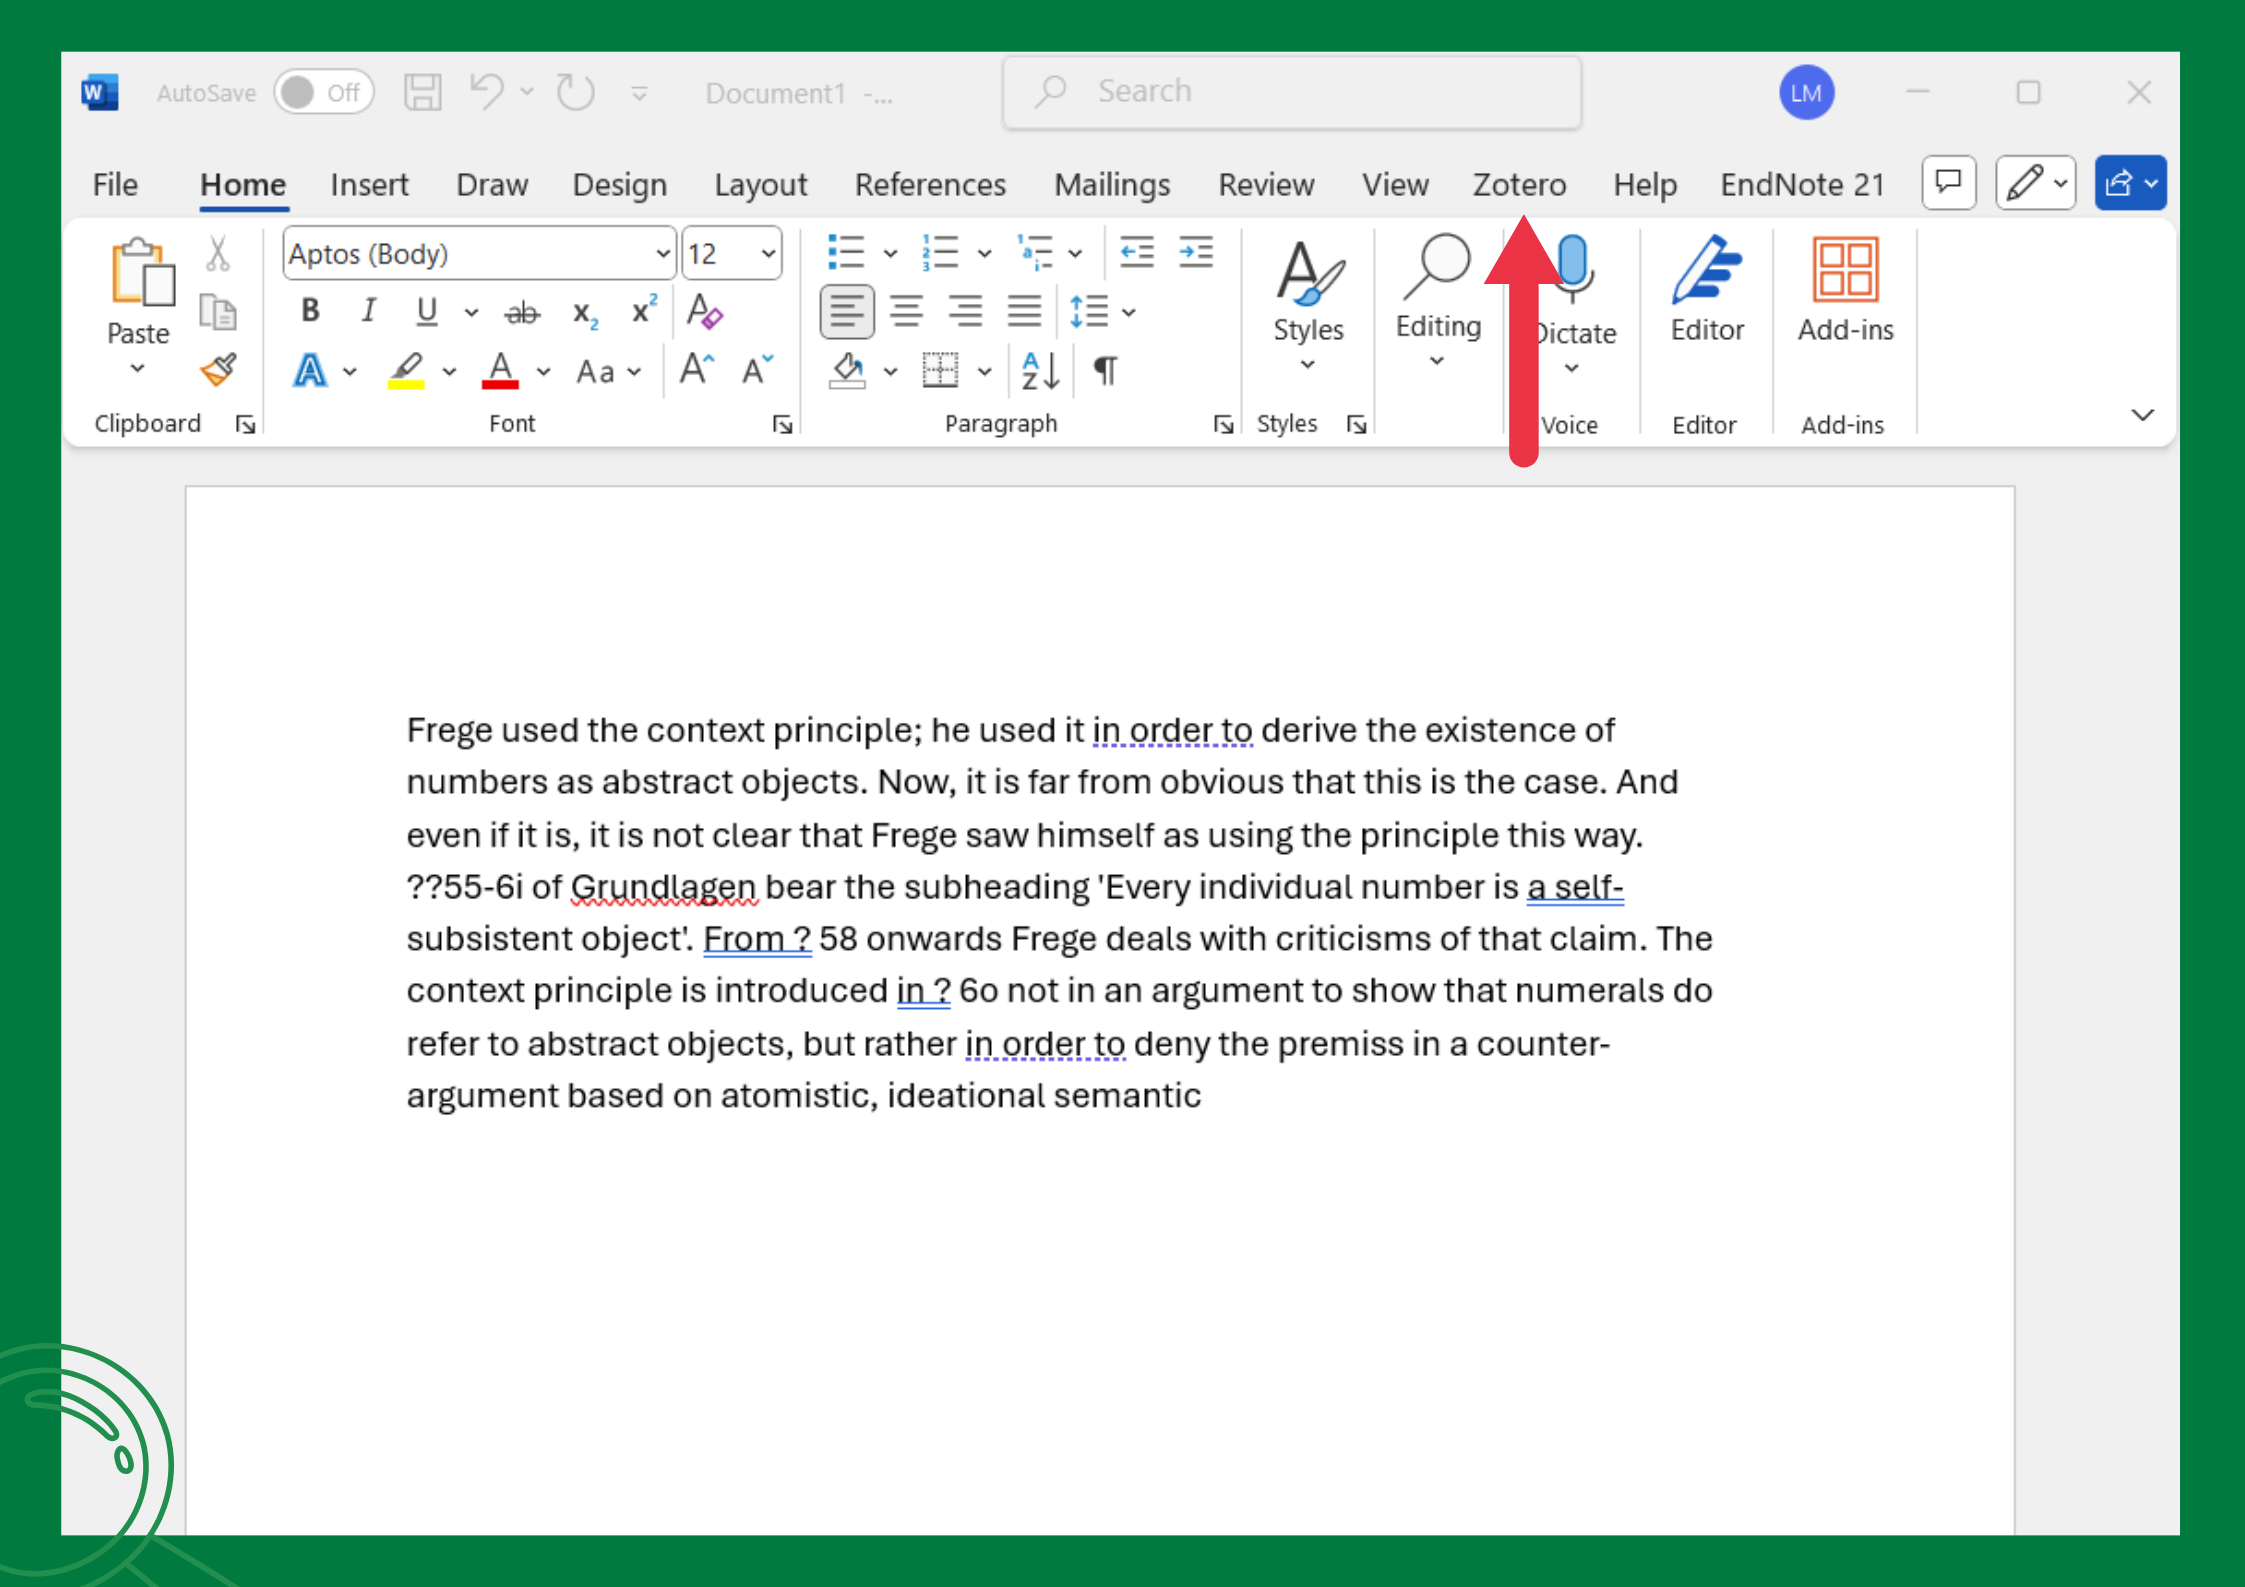Decrease paragraph indent
This screenshot has height=1587, width=2245.
pos(1136,252)
